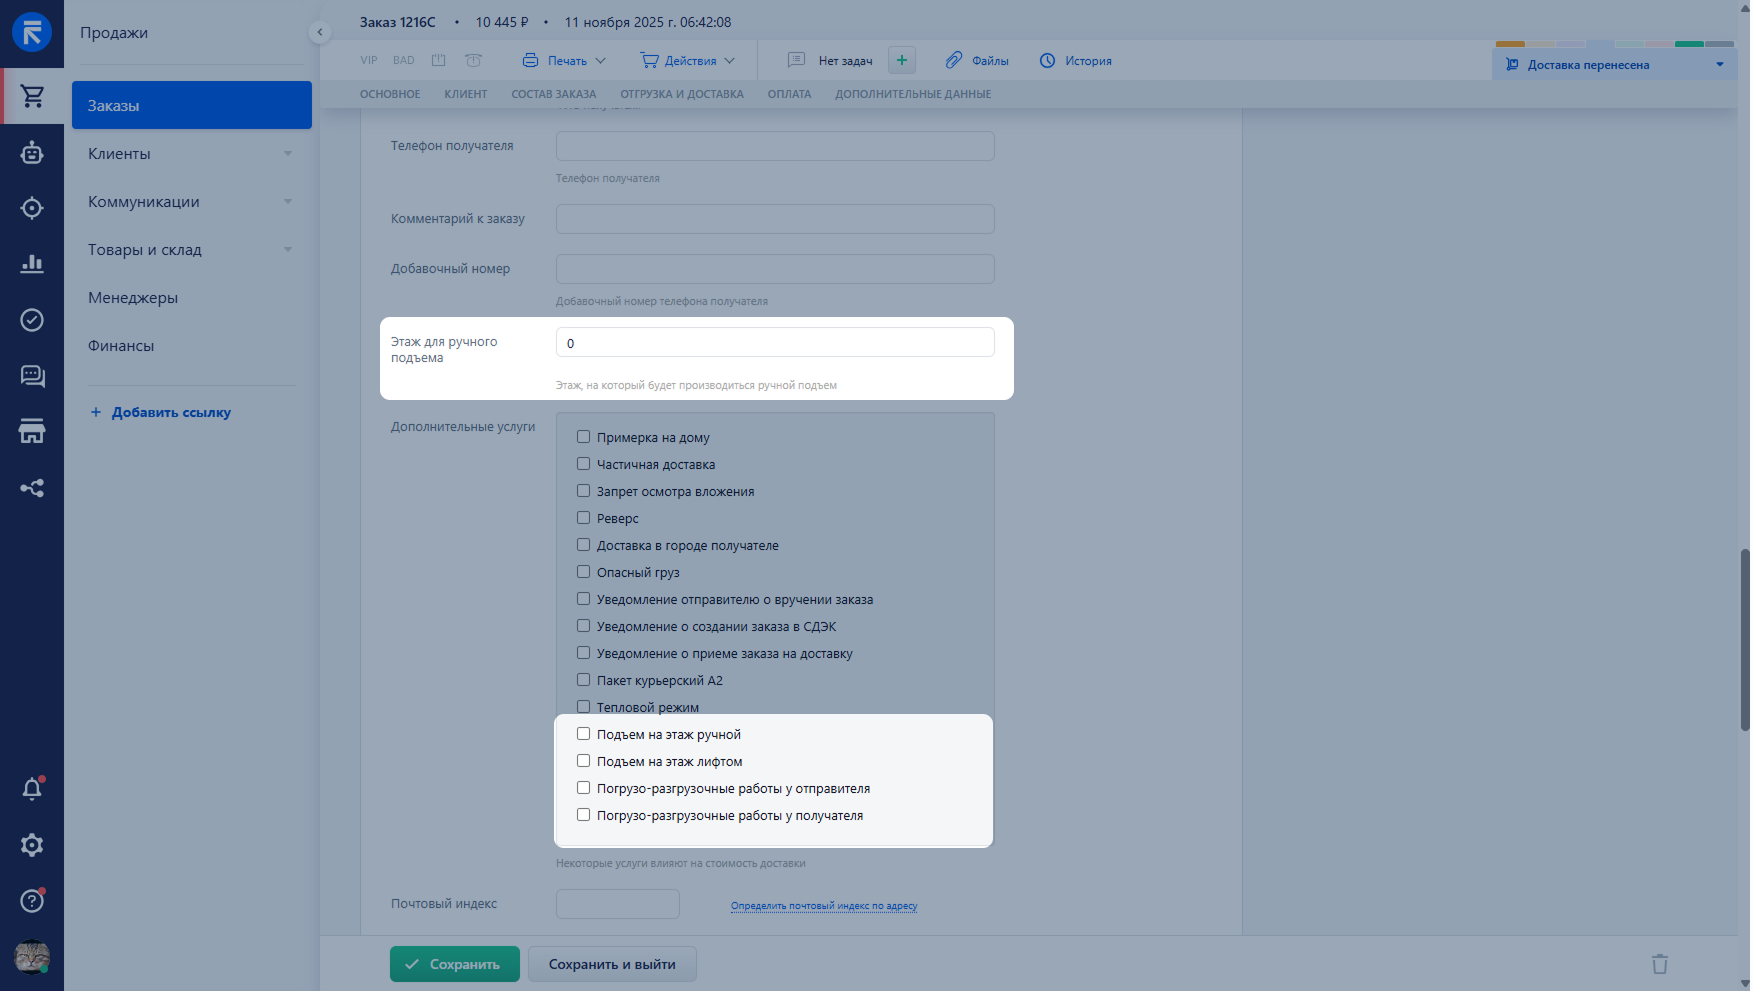Viewport: 1753px width, 991px height.
Task: Click the green "Сохранить" button
Action: coord(455,964)
